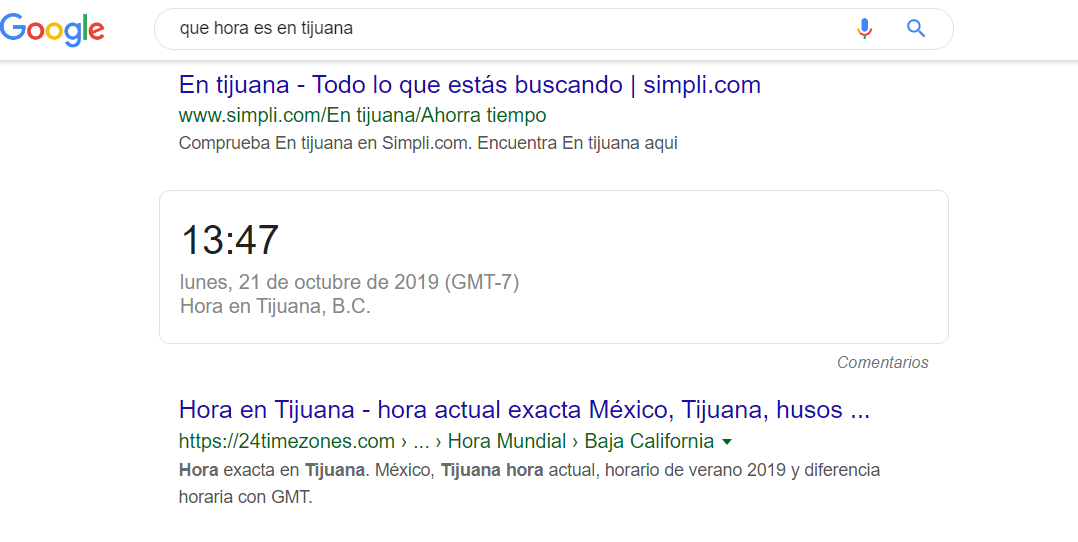Viewport: 1078px width, 542px height.
Task: Click the Google logo
Action: click(53, 29)
